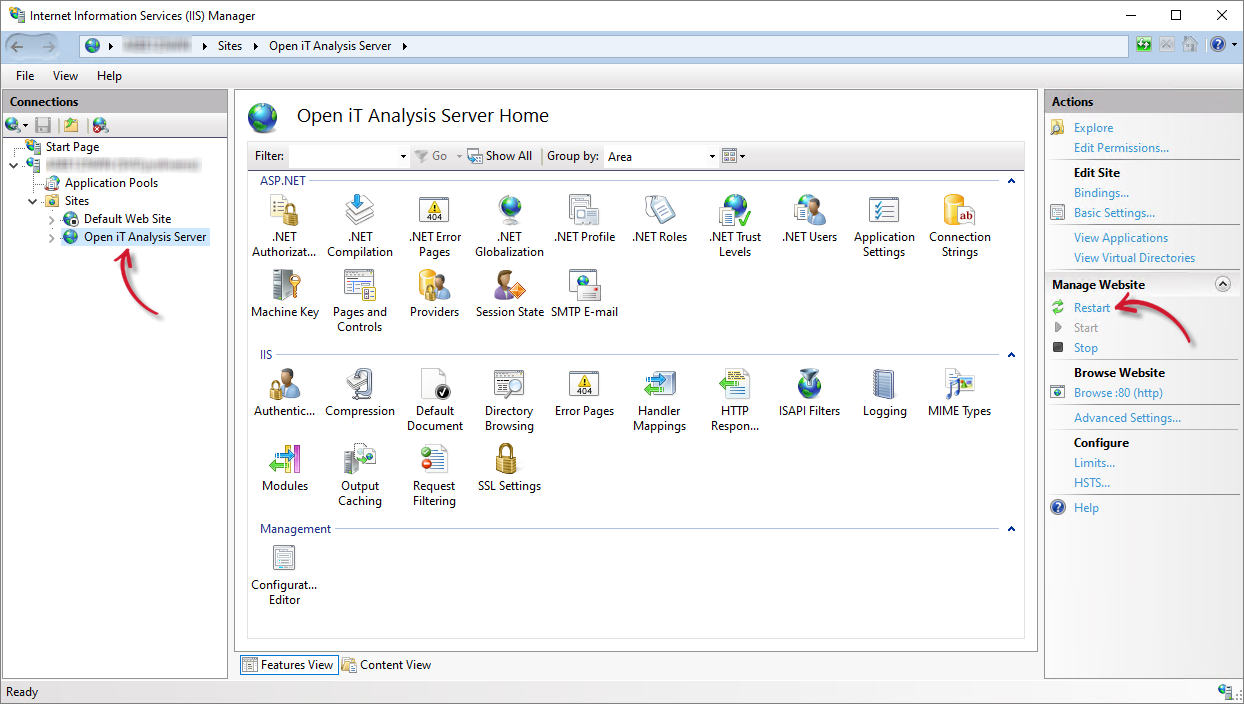Open the MIME Types icon
Image resolution: width=1244 pixels, height=704 pixels.
coord(959,392)
